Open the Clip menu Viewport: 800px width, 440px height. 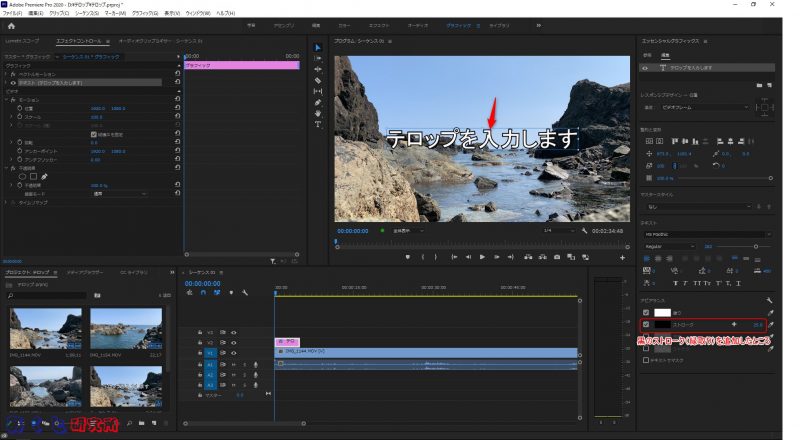tap(59, 13)
